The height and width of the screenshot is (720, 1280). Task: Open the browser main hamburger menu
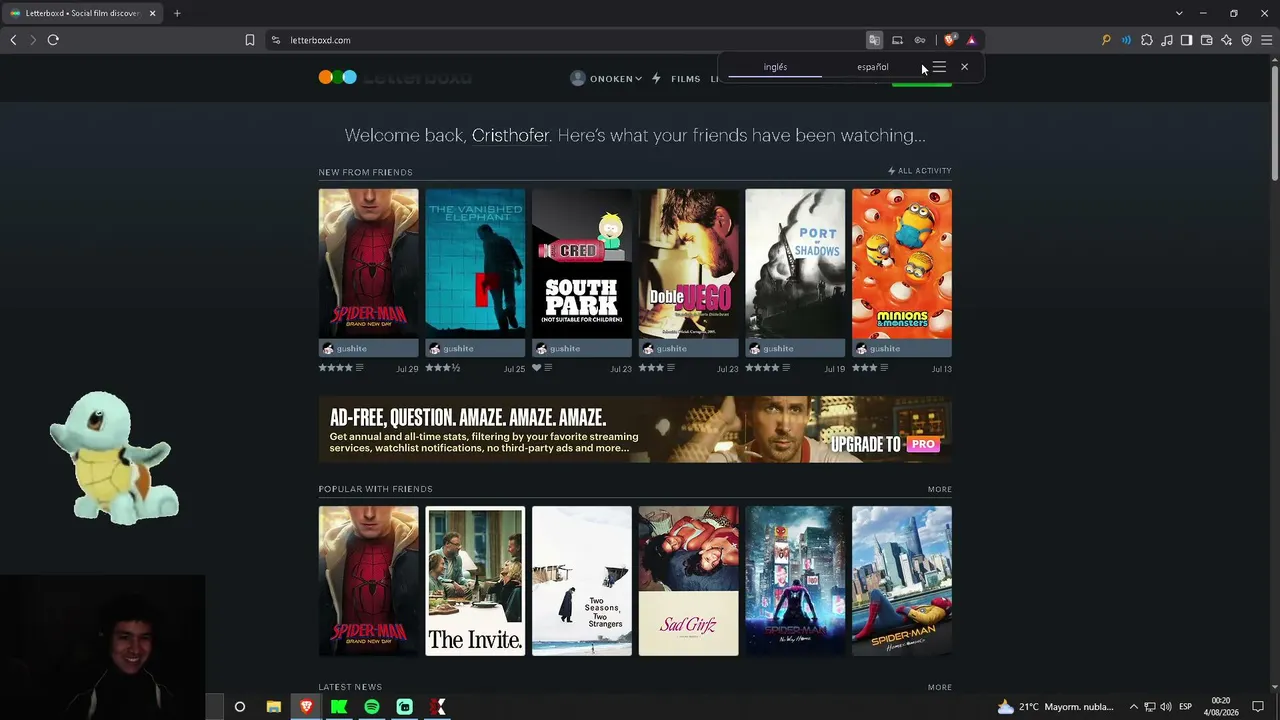pyautogui.click(x=1266, y=40)
